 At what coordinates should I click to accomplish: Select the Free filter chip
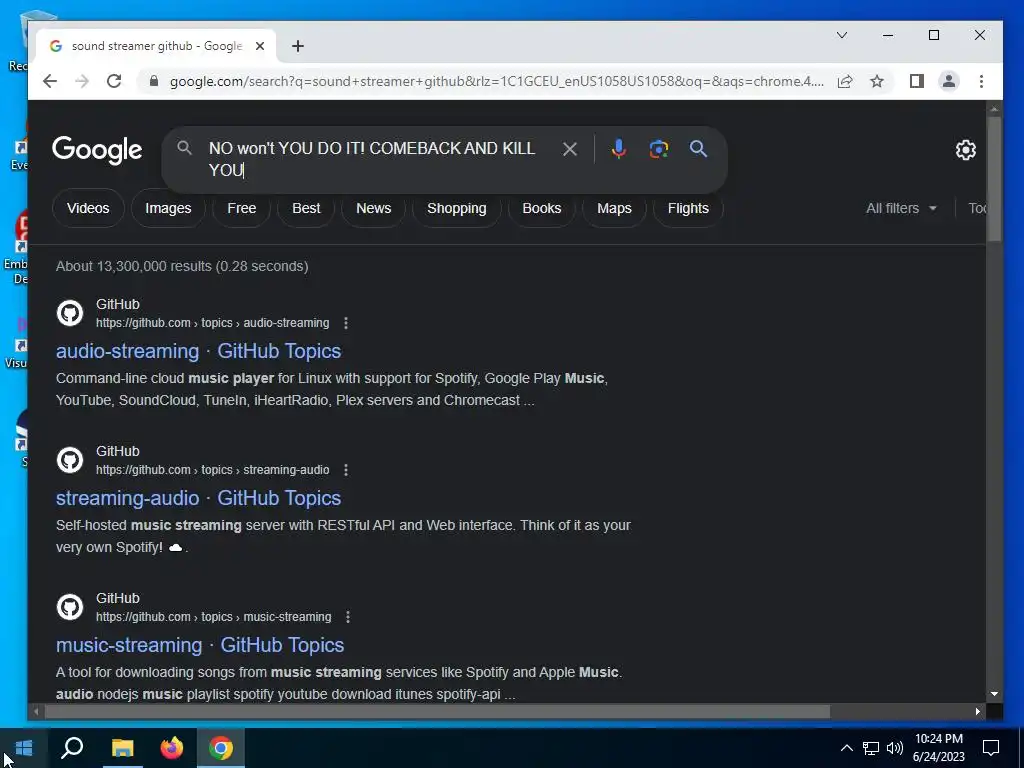point(242,208)
